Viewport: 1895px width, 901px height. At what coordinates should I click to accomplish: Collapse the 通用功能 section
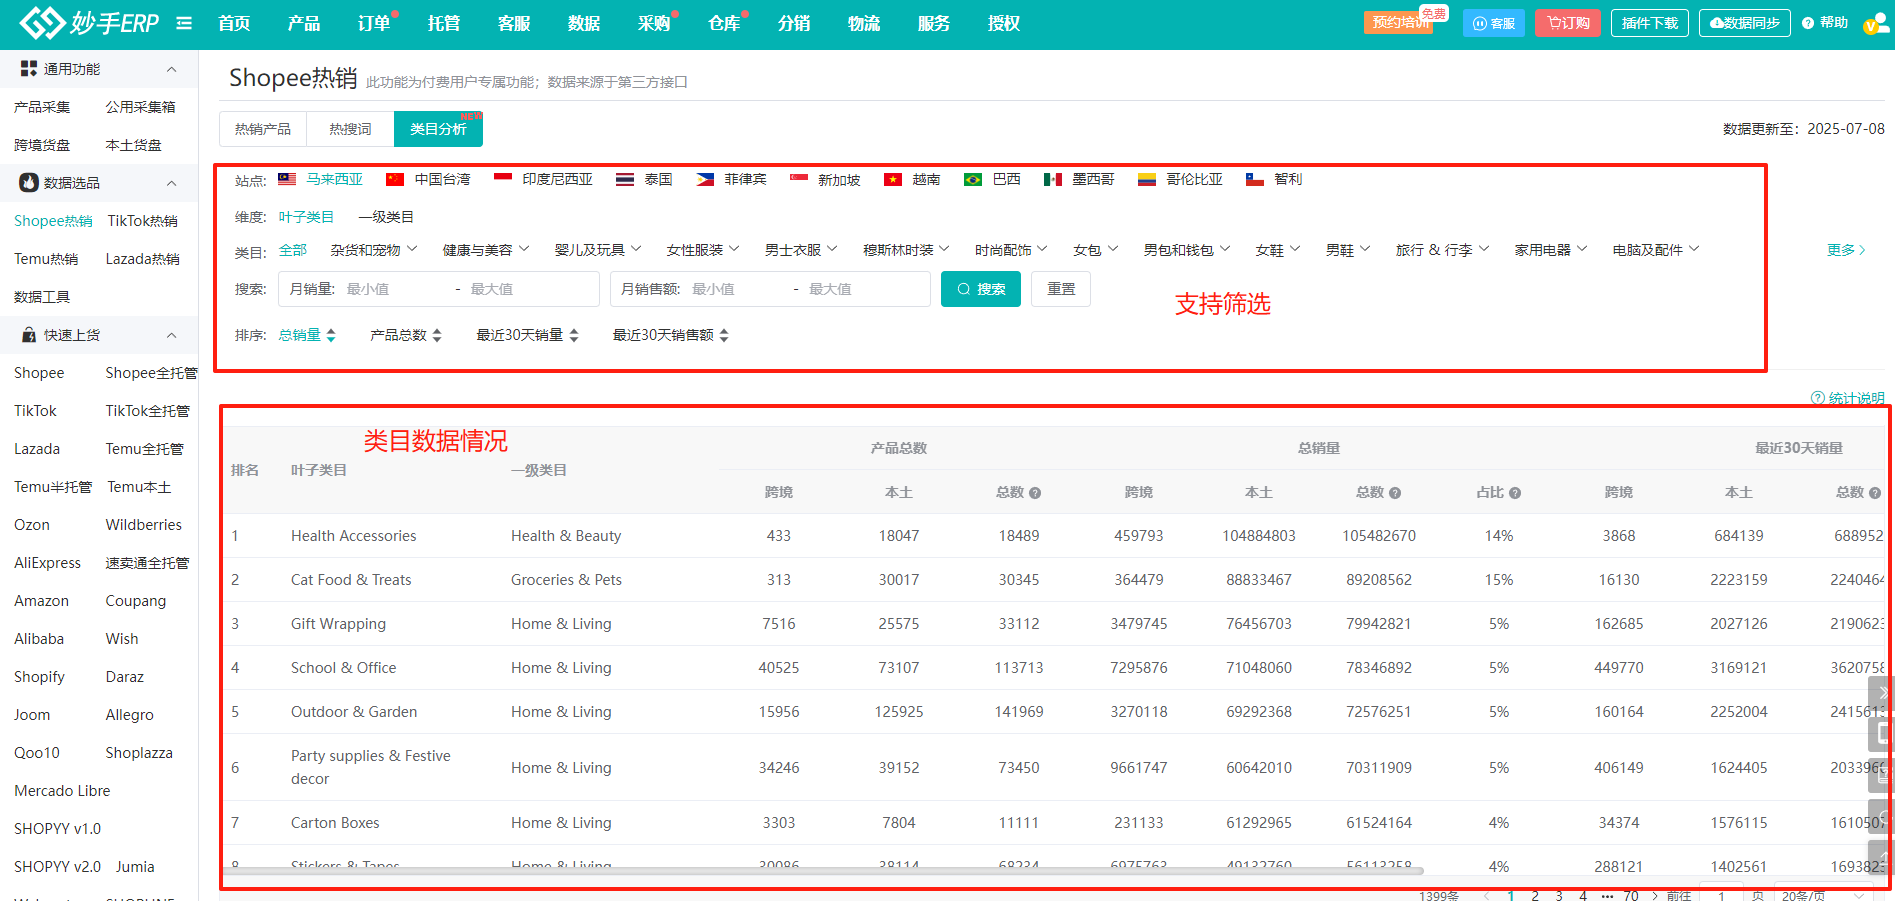point(171,69)
